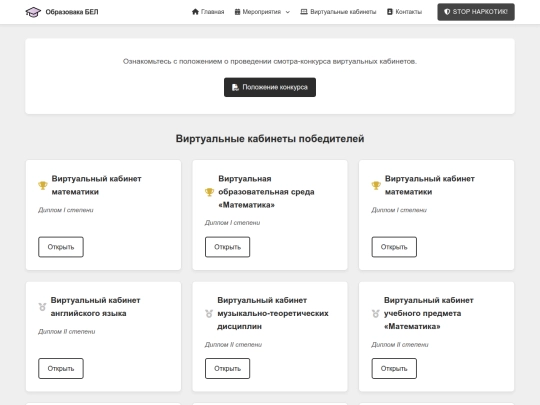Click the STOP НАРКОТИК! button

(x=476, y=12)
